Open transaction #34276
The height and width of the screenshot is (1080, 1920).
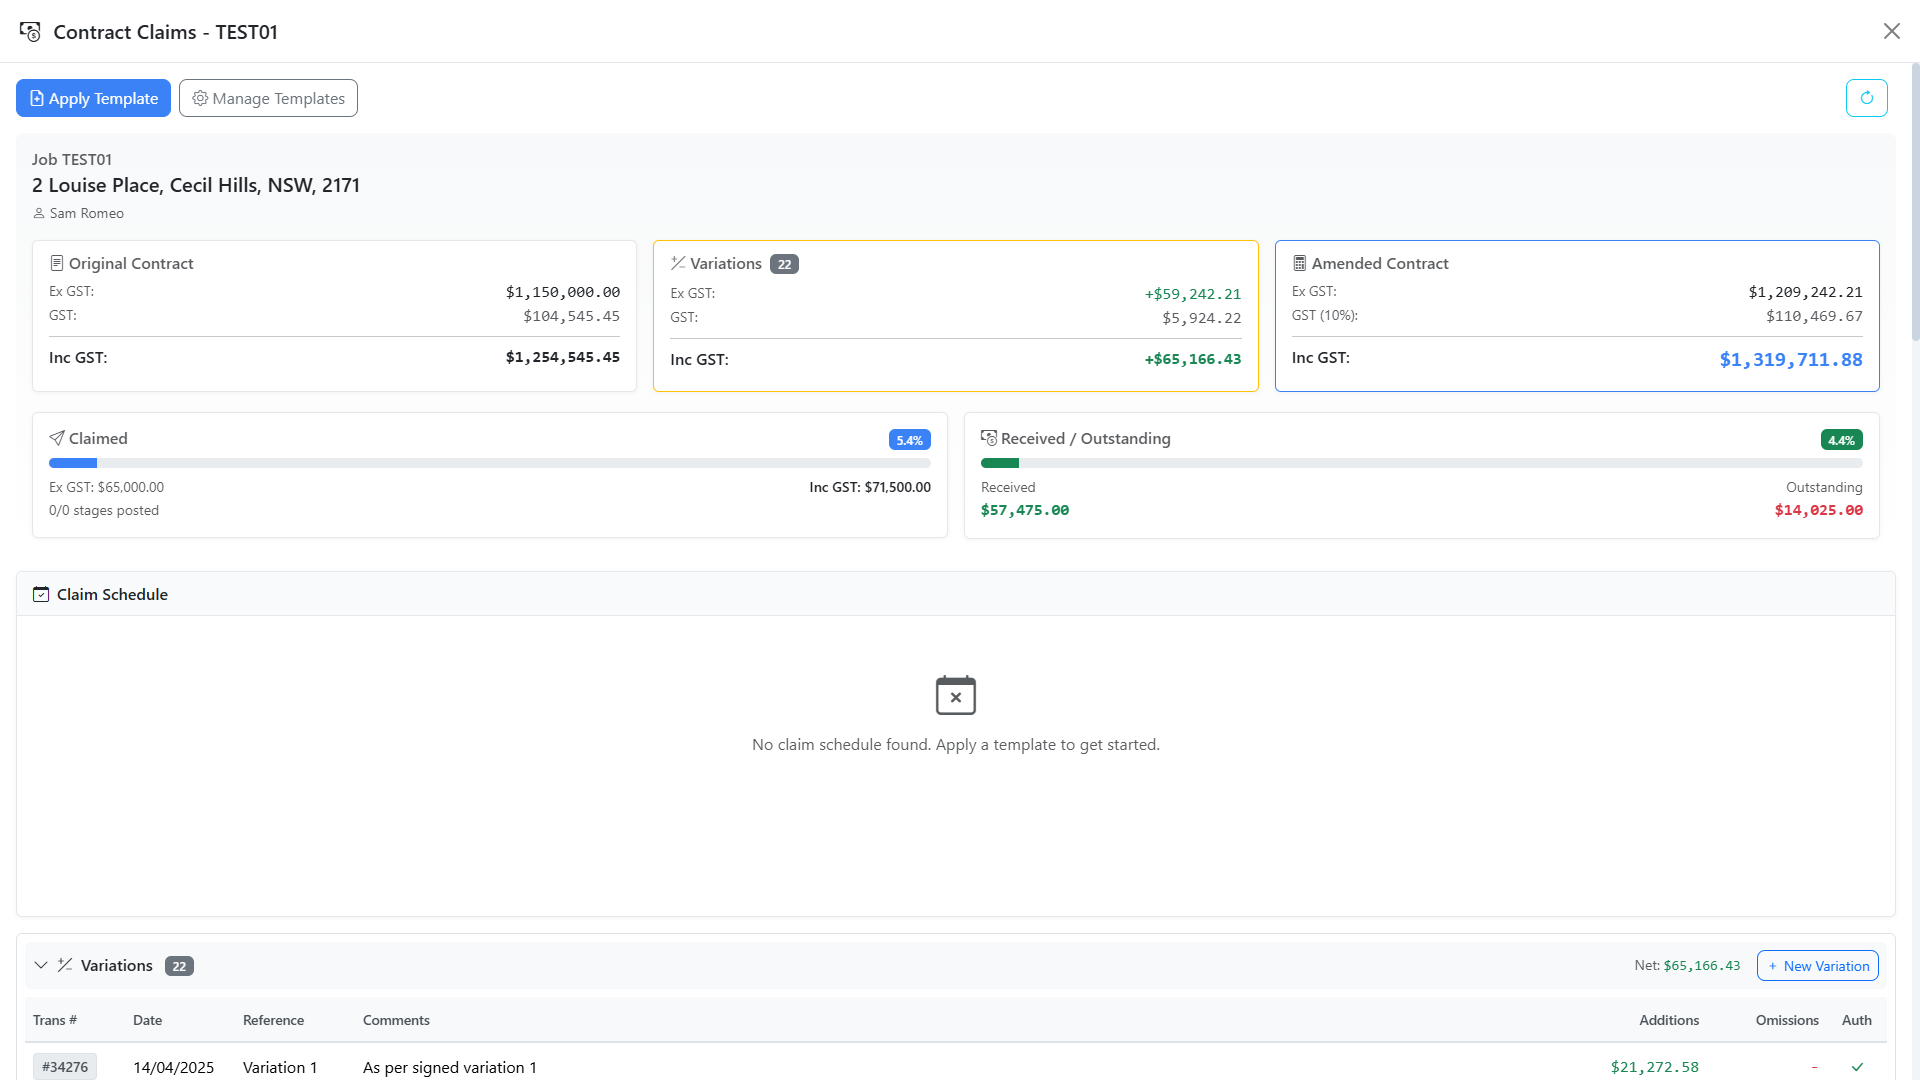click(x=64, y=1066)
